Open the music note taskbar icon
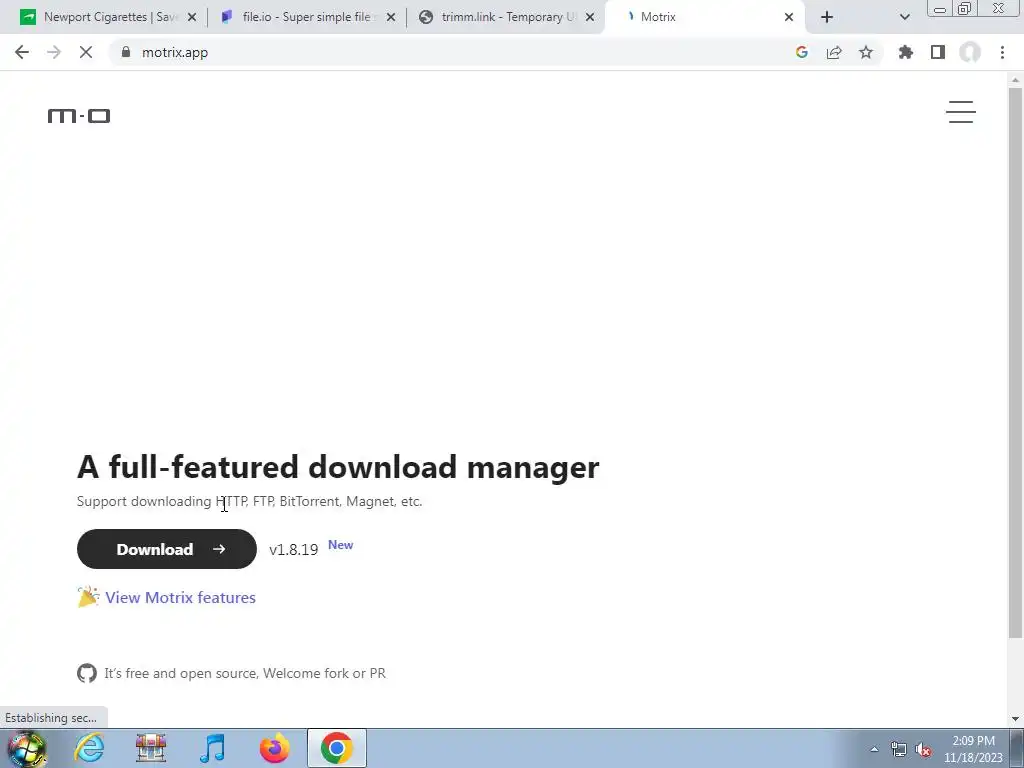The image size is (1024, 768). click(212, 748)
